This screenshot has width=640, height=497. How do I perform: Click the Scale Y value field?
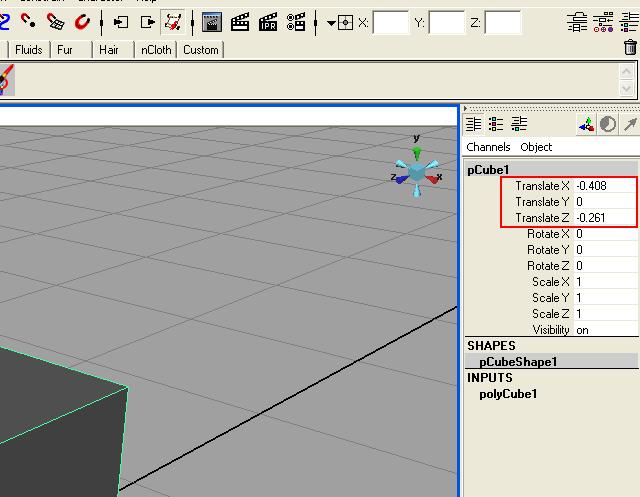click(x=606, y=298)
